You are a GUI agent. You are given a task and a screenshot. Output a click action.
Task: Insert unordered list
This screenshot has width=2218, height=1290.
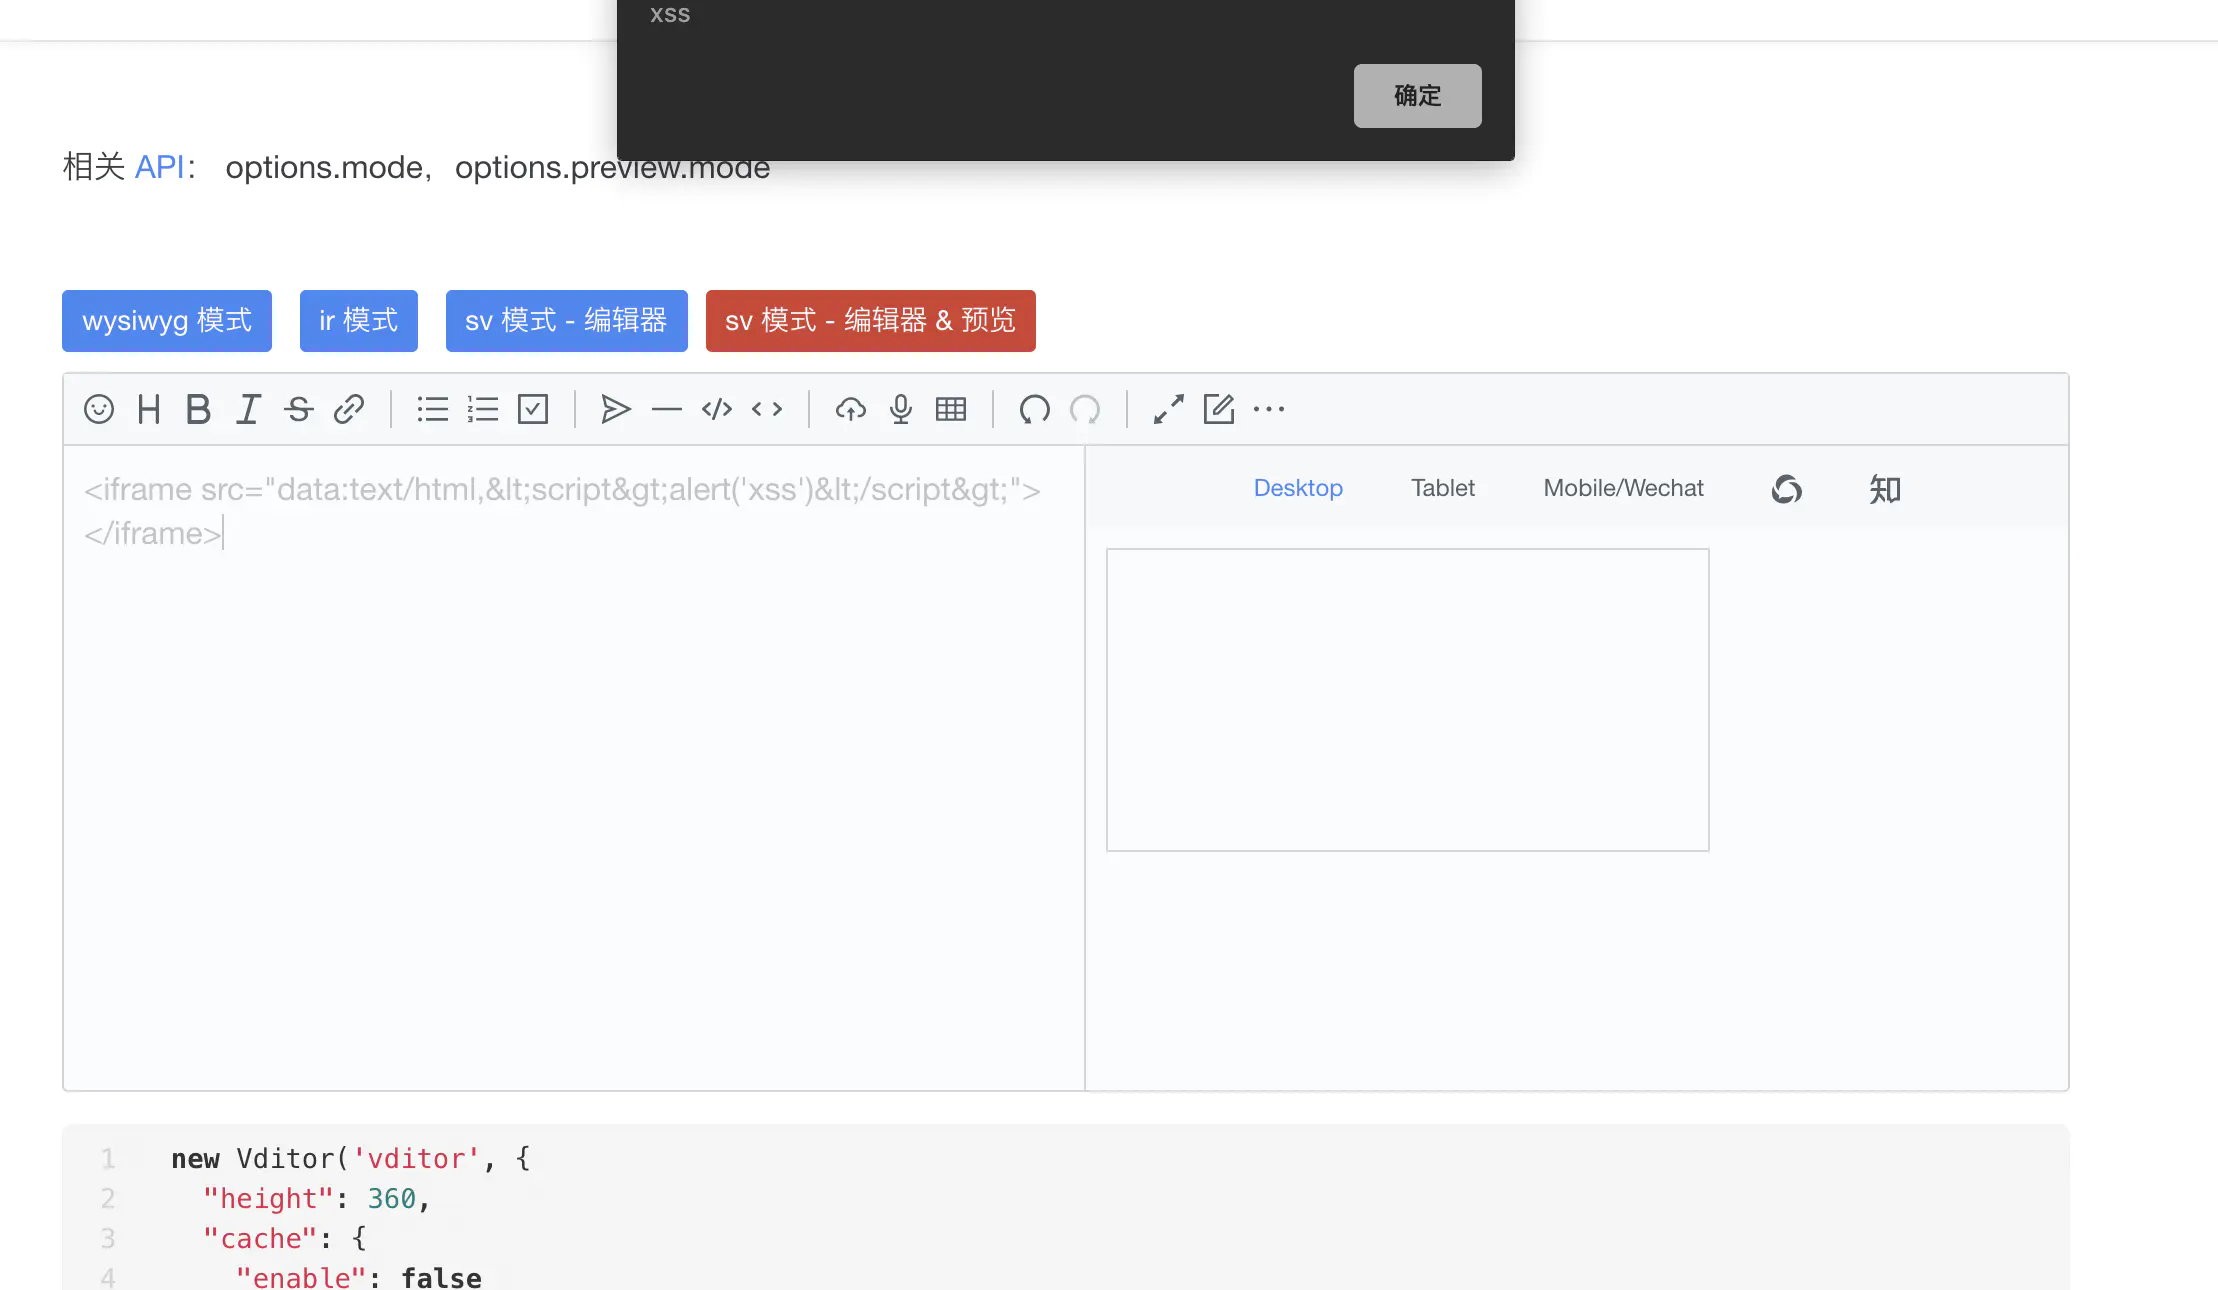pos(432,409)
